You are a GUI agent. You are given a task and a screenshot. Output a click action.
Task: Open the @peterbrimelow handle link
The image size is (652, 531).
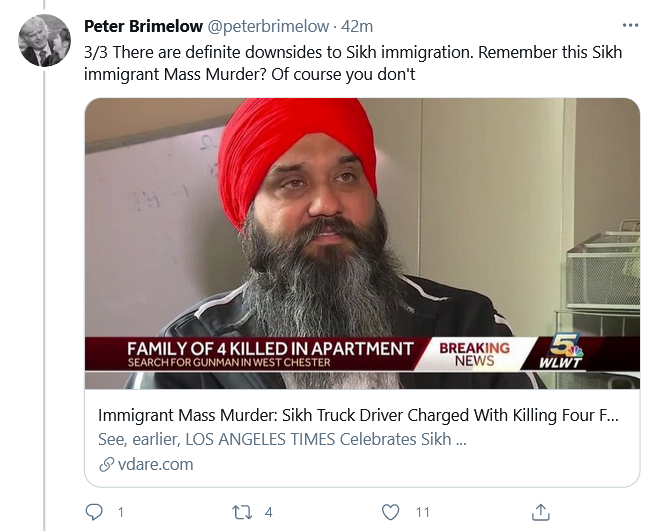tap(268, 26)
